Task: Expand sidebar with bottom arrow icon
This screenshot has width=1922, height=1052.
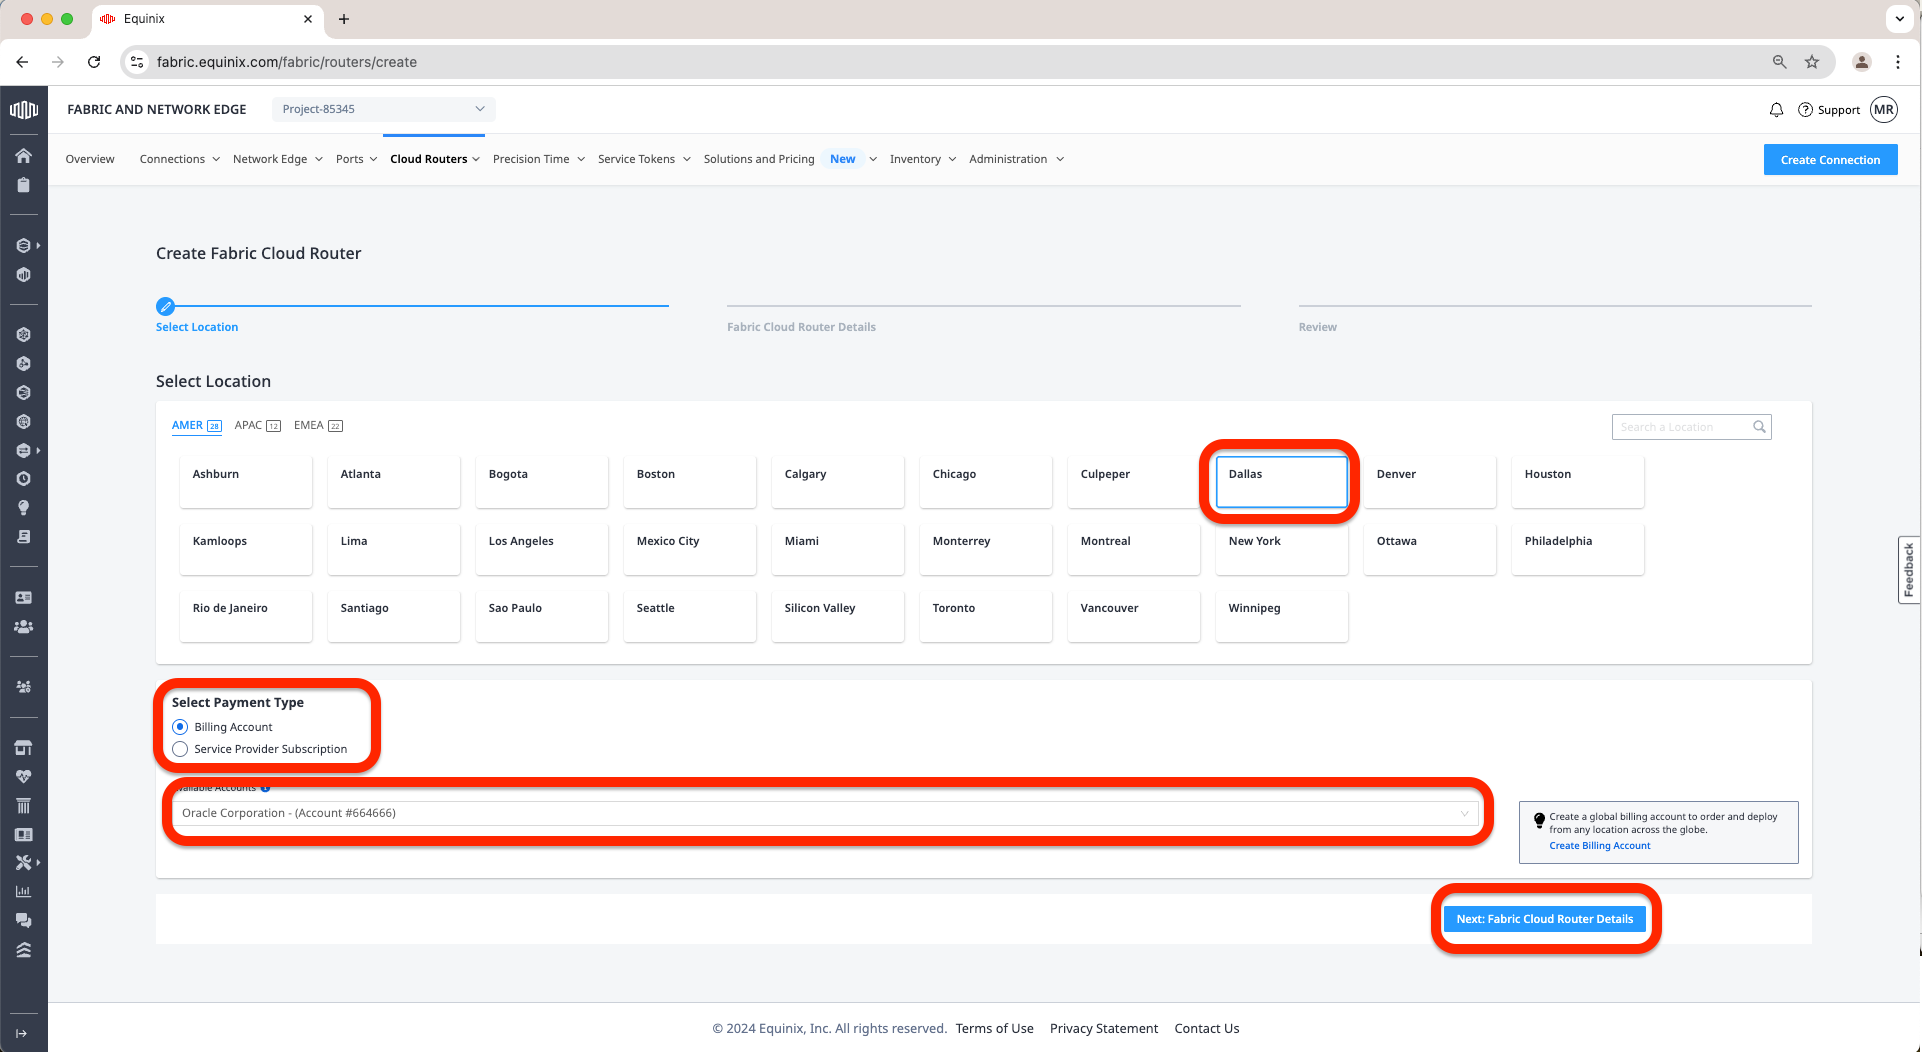Action: pyautogui.click(x=22, y=1033)
